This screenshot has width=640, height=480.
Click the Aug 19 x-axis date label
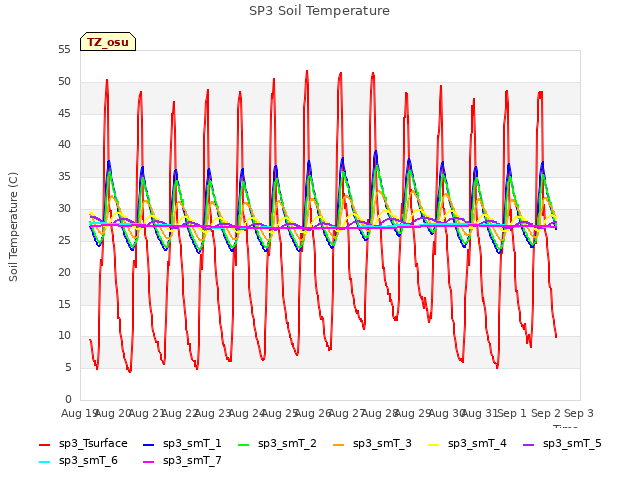click(x=79, y=413)
